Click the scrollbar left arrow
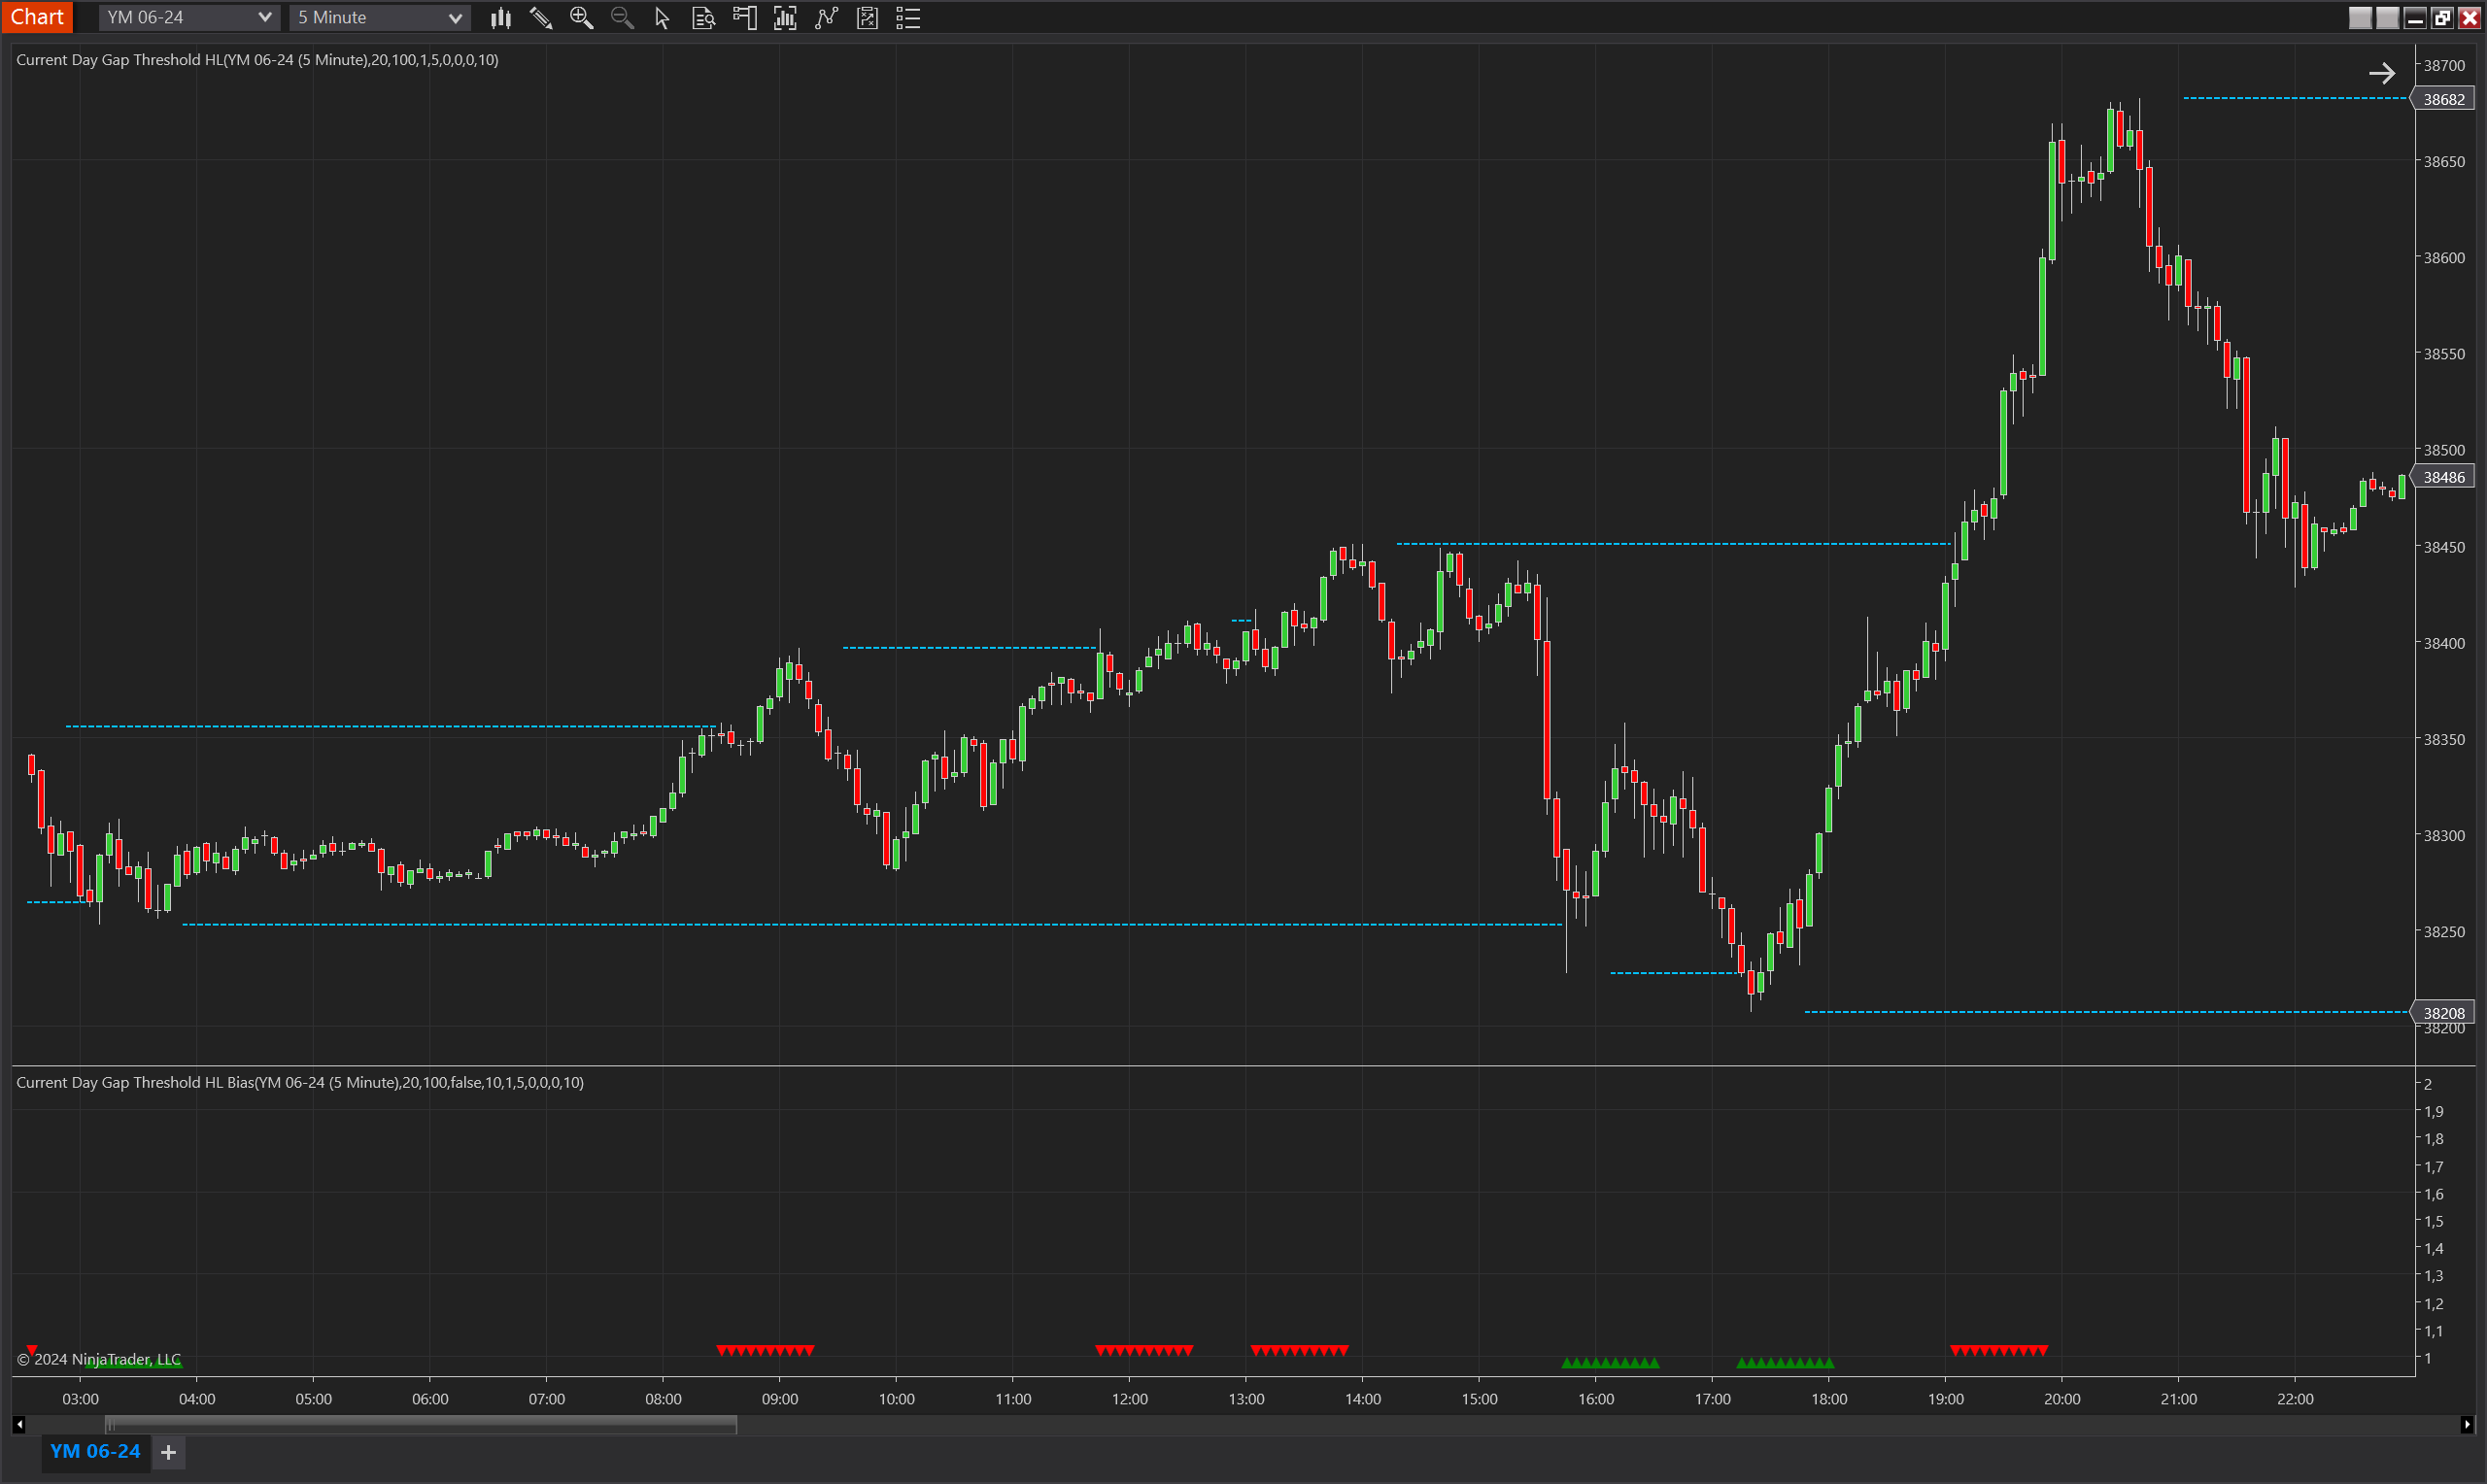2487x1484 pixels. [19, 1424]
